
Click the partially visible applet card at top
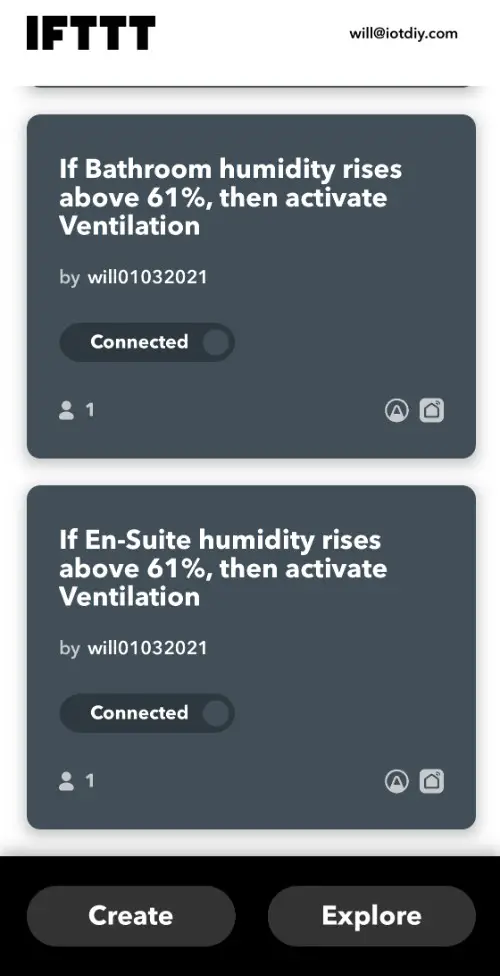[251, 84]
